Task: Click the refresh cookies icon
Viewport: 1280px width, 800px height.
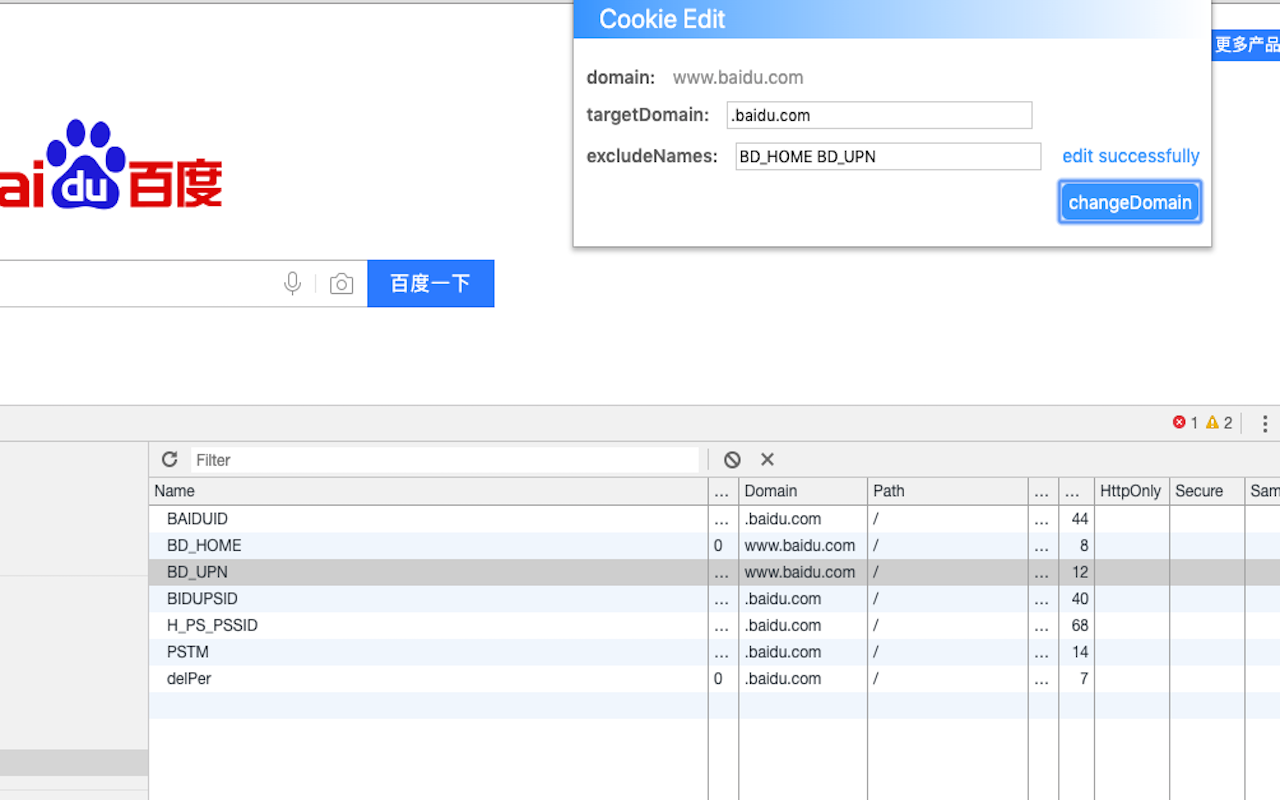Action: [169, 459]
